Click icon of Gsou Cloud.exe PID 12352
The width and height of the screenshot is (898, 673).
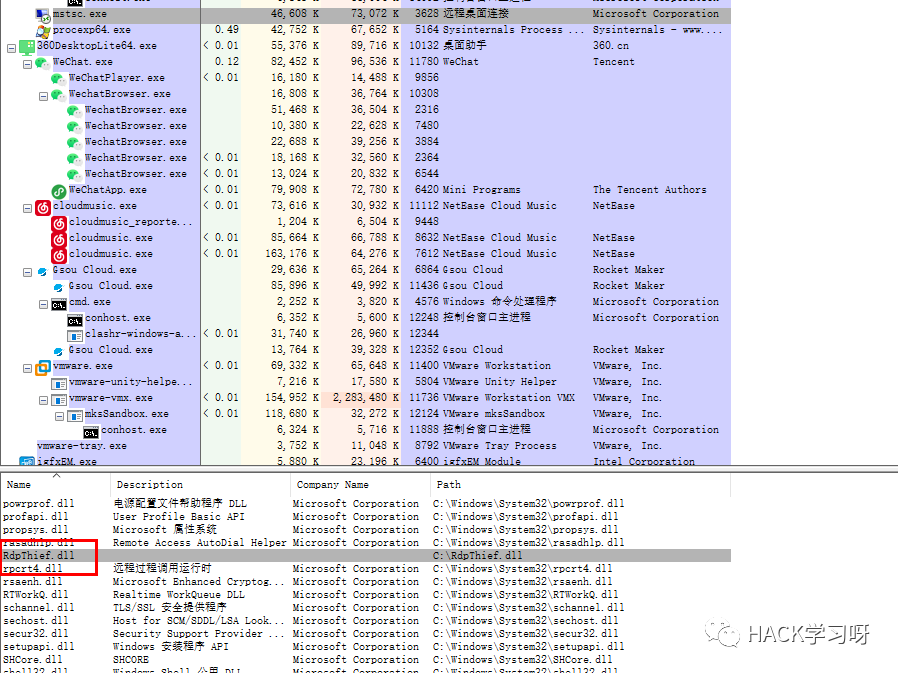[x=59, y=351]
